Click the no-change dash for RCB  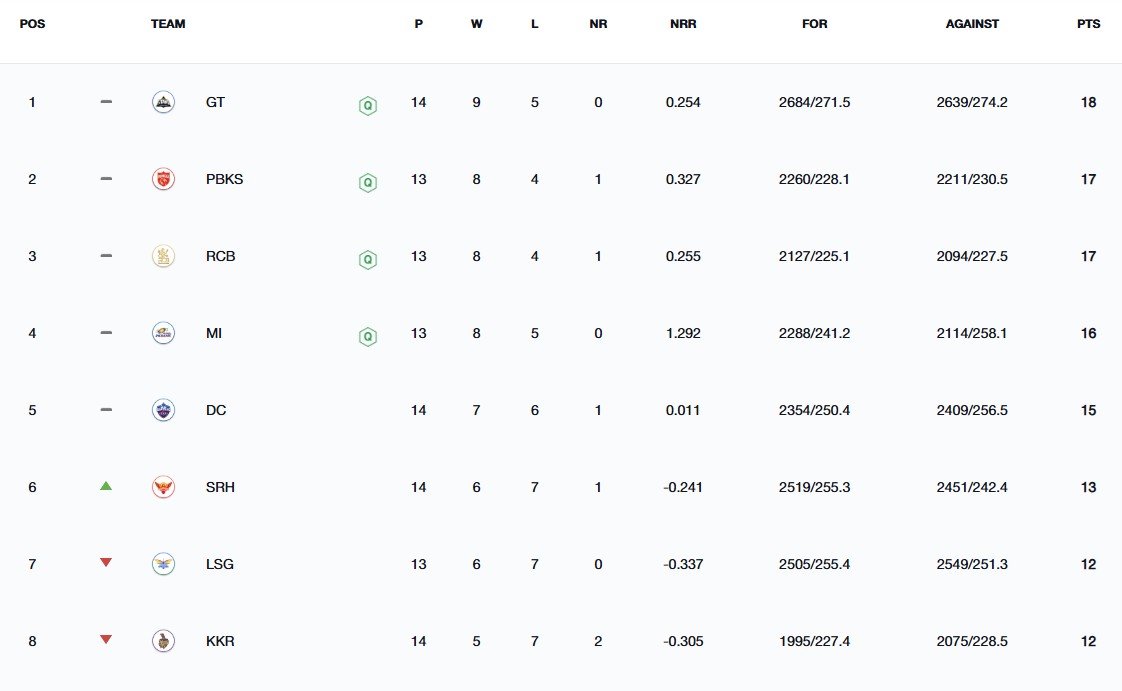coord(106,255)
